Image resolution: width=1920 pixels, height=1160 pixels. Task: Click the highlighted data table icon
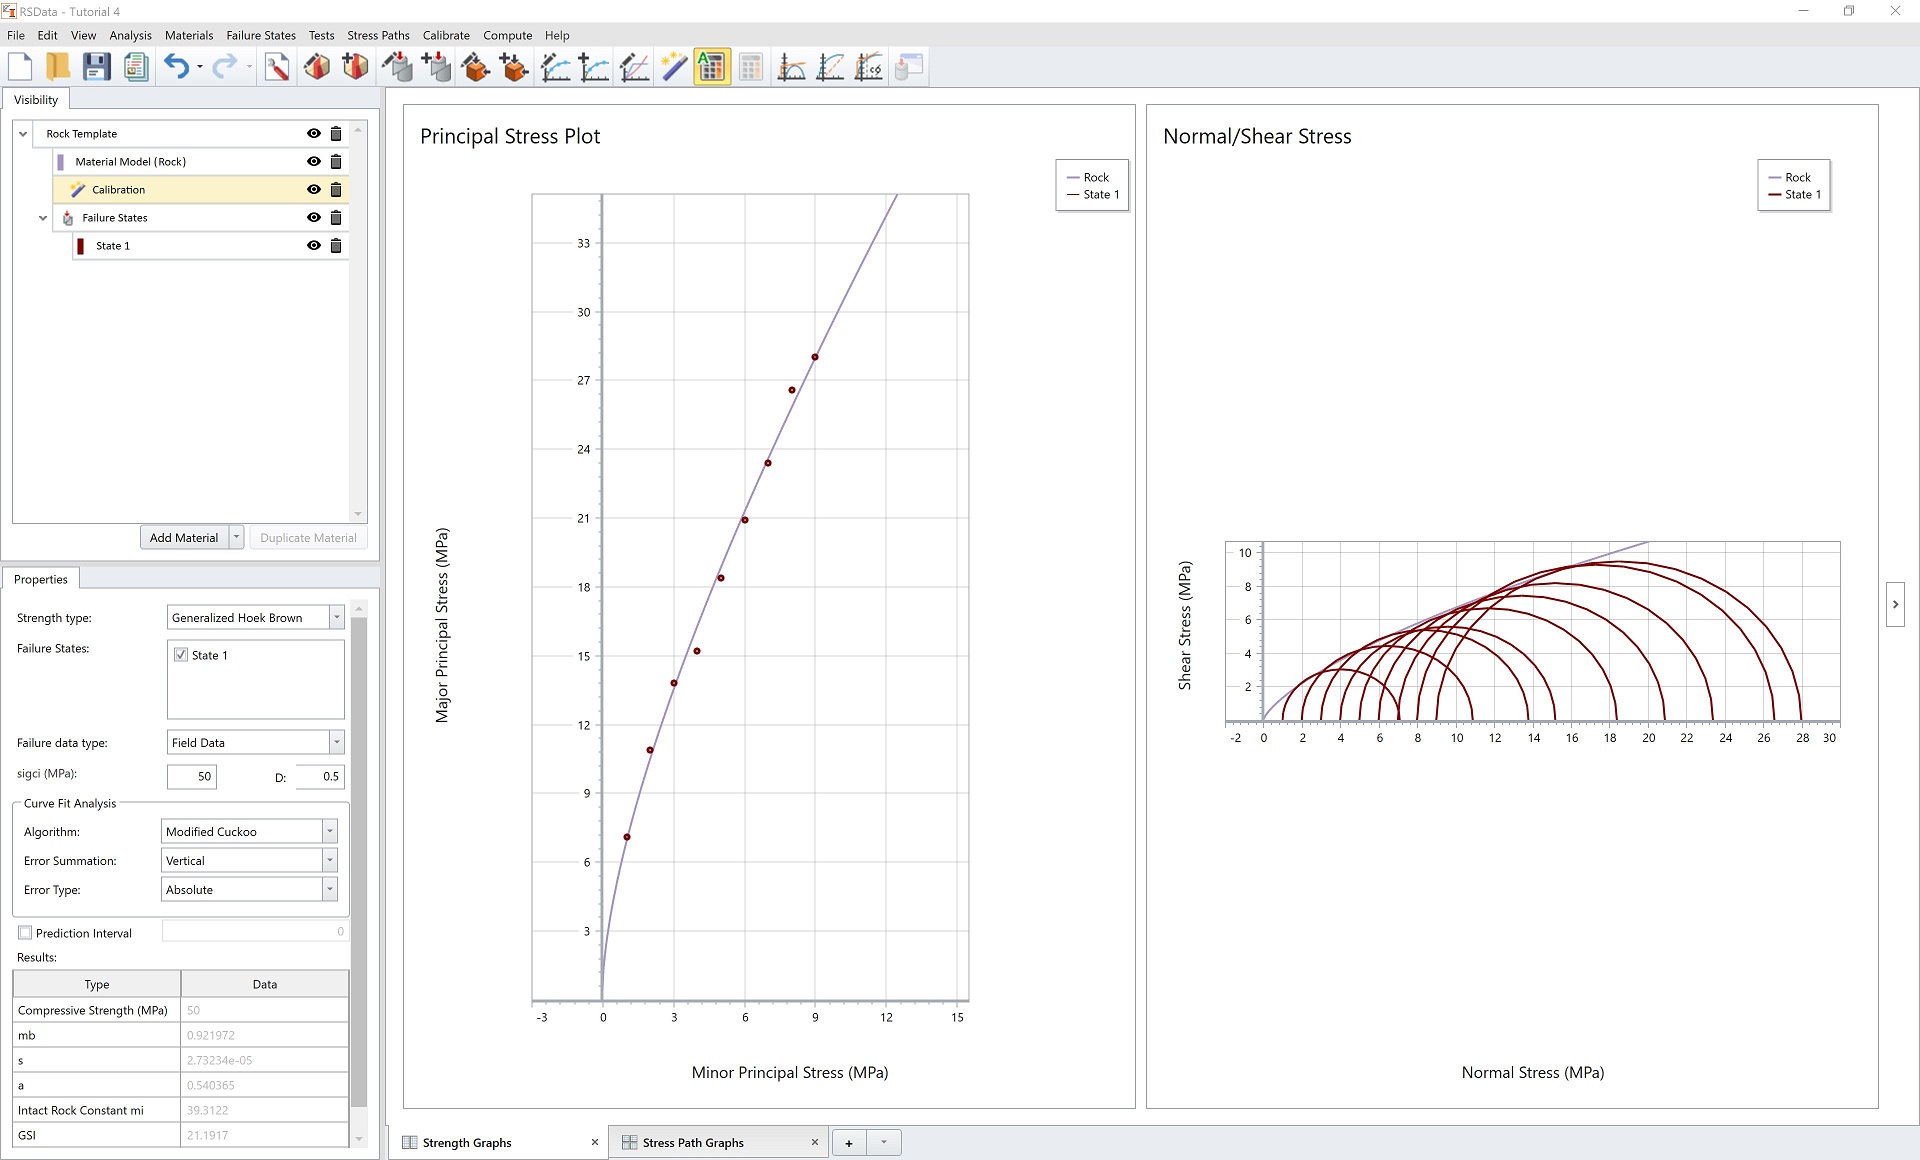click(x=711, y=66)
